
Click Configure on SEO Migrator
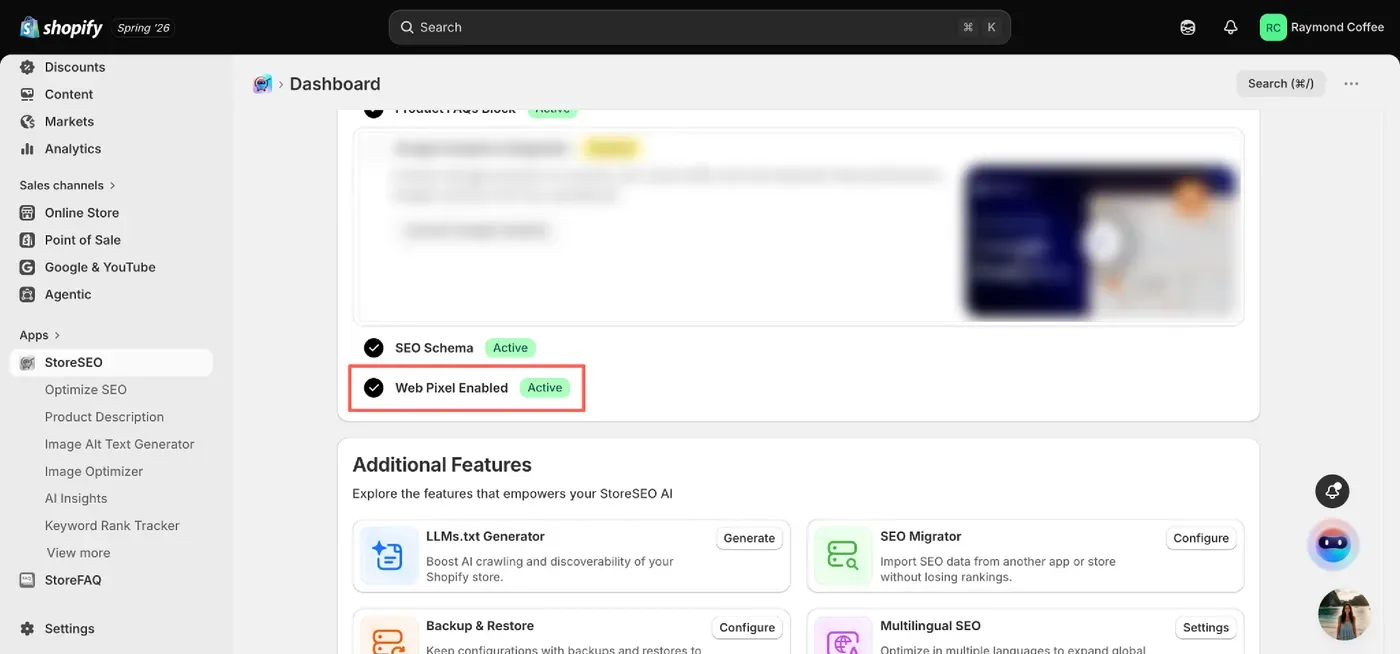pos(1201,538)
